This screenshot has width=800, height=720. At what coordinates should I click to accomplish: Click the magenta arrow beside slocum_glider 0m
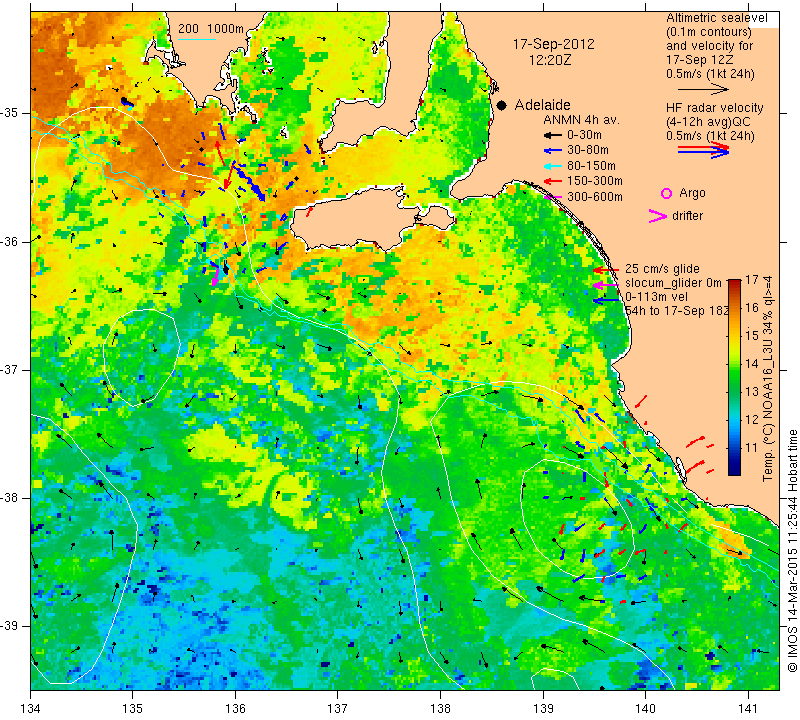click(x=606, y=285)
